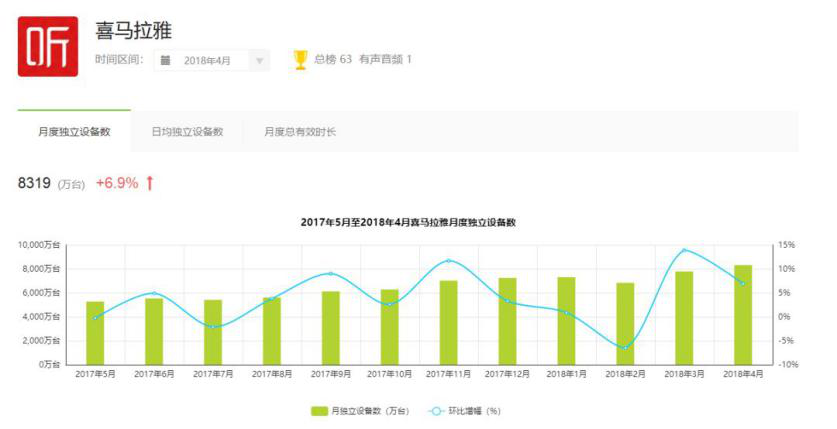Toggle 月独立设备数 green legend swatch

(319, 411)
